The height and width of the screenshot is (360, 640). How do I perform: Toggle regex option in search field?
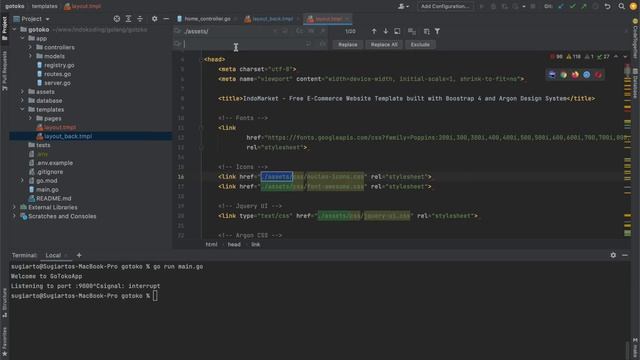322,31
